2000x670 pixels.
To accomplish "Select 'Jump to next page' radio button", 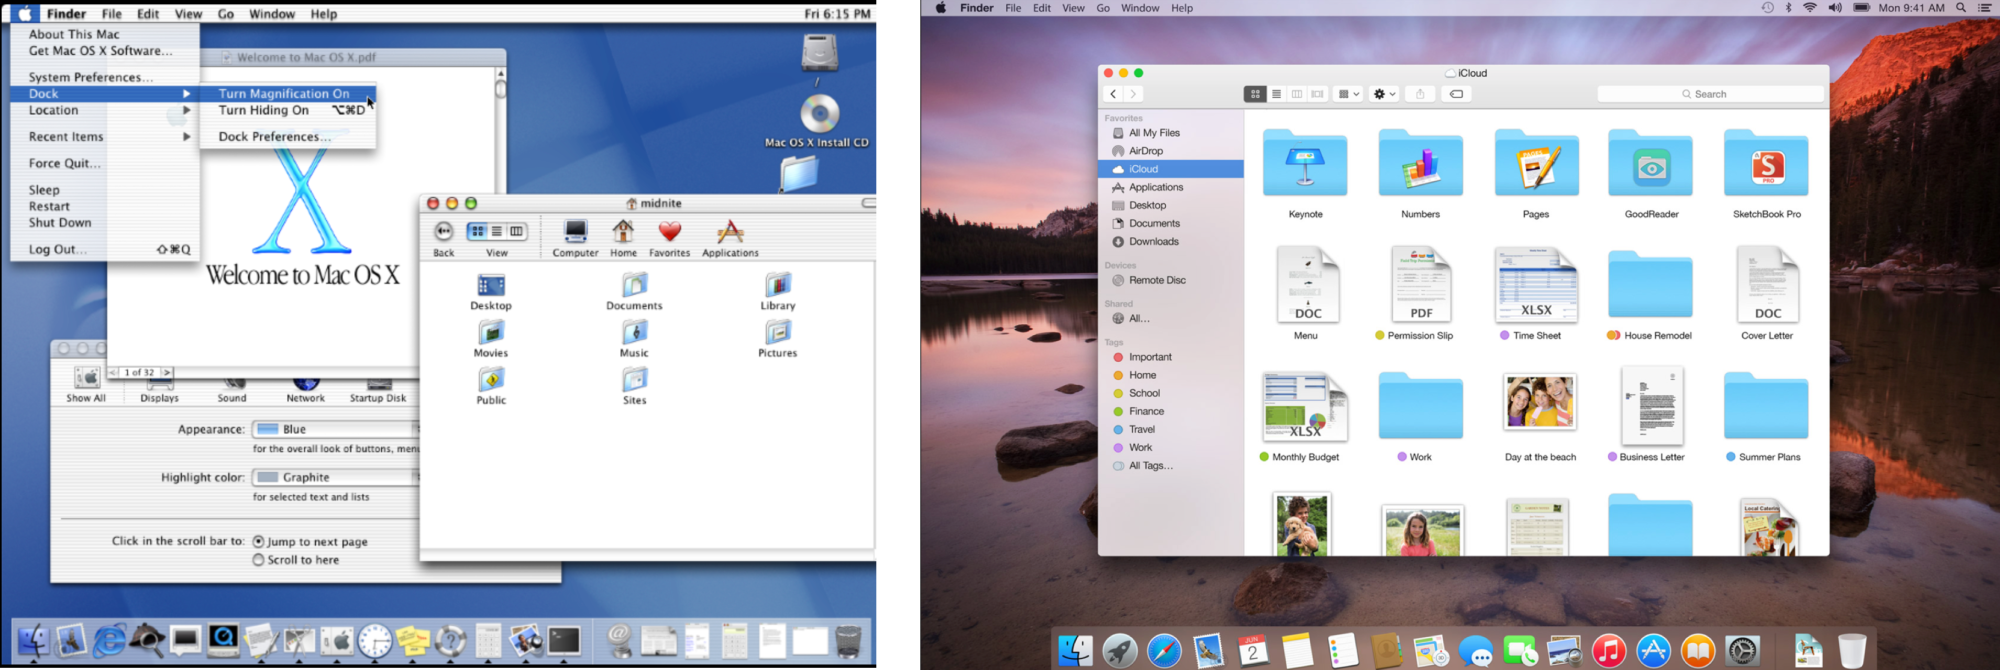I will coord(258,541).
